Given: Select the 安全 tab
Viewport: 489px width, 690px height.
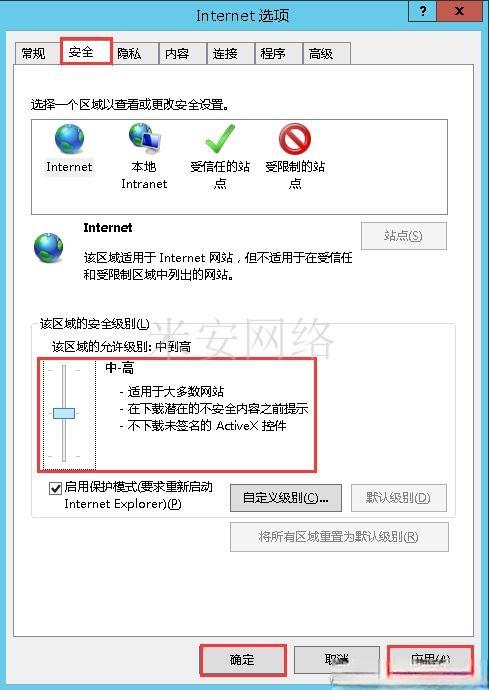Looking at the screenshot, I should click(x=81, y=52).
